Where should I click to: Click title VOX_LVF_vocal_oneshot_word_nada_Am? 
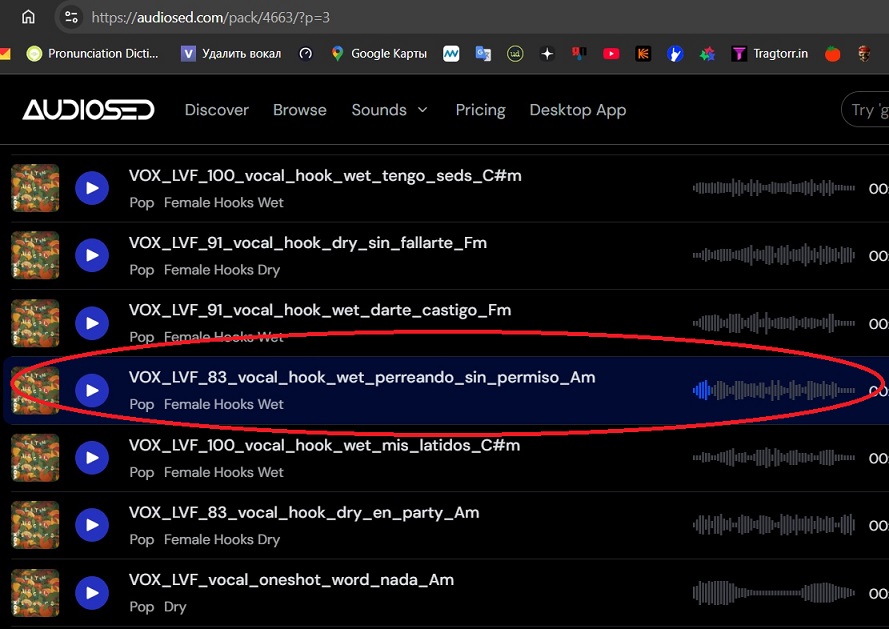[291, 580]
